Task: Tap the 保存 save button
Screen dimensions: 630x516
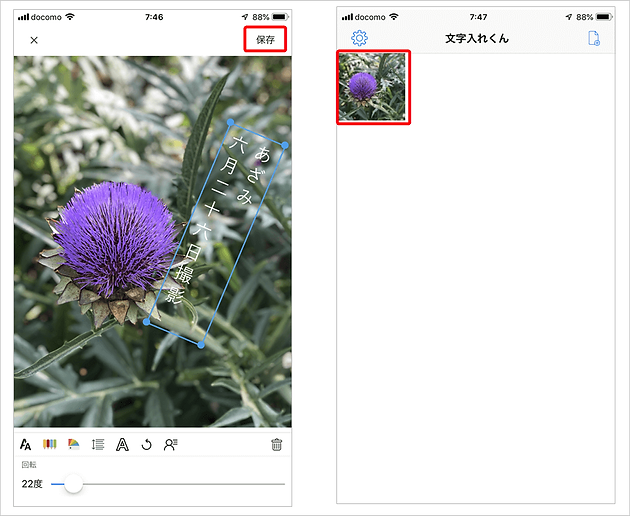Action: tap(265, 39)
